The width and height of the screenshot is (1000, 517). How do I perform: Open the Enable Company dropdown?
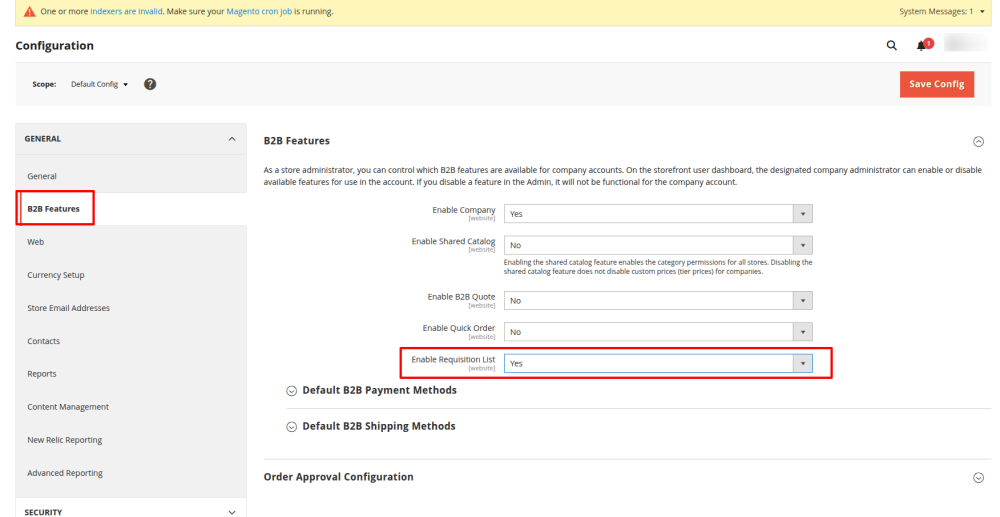pyautogui.click(x=657, y=214)
